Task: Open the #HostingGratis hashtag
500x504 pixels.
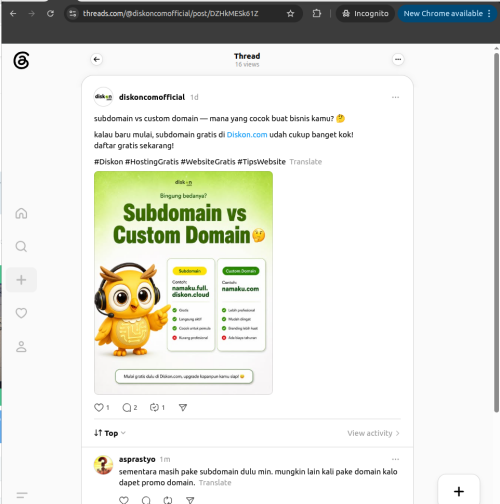Action: [152, 162]
